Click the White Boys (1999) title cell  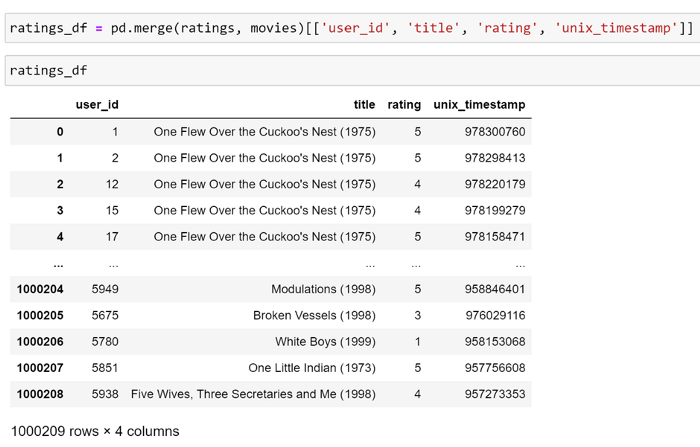(x=325, y=342)
